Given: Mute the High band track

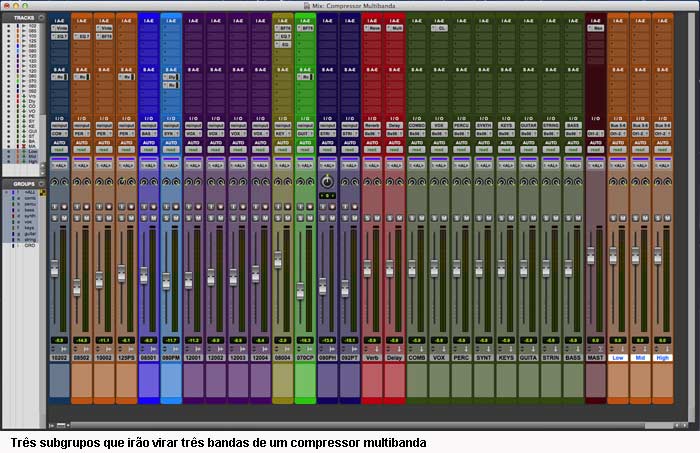Looking at the screenshot, I should point(667,218).
